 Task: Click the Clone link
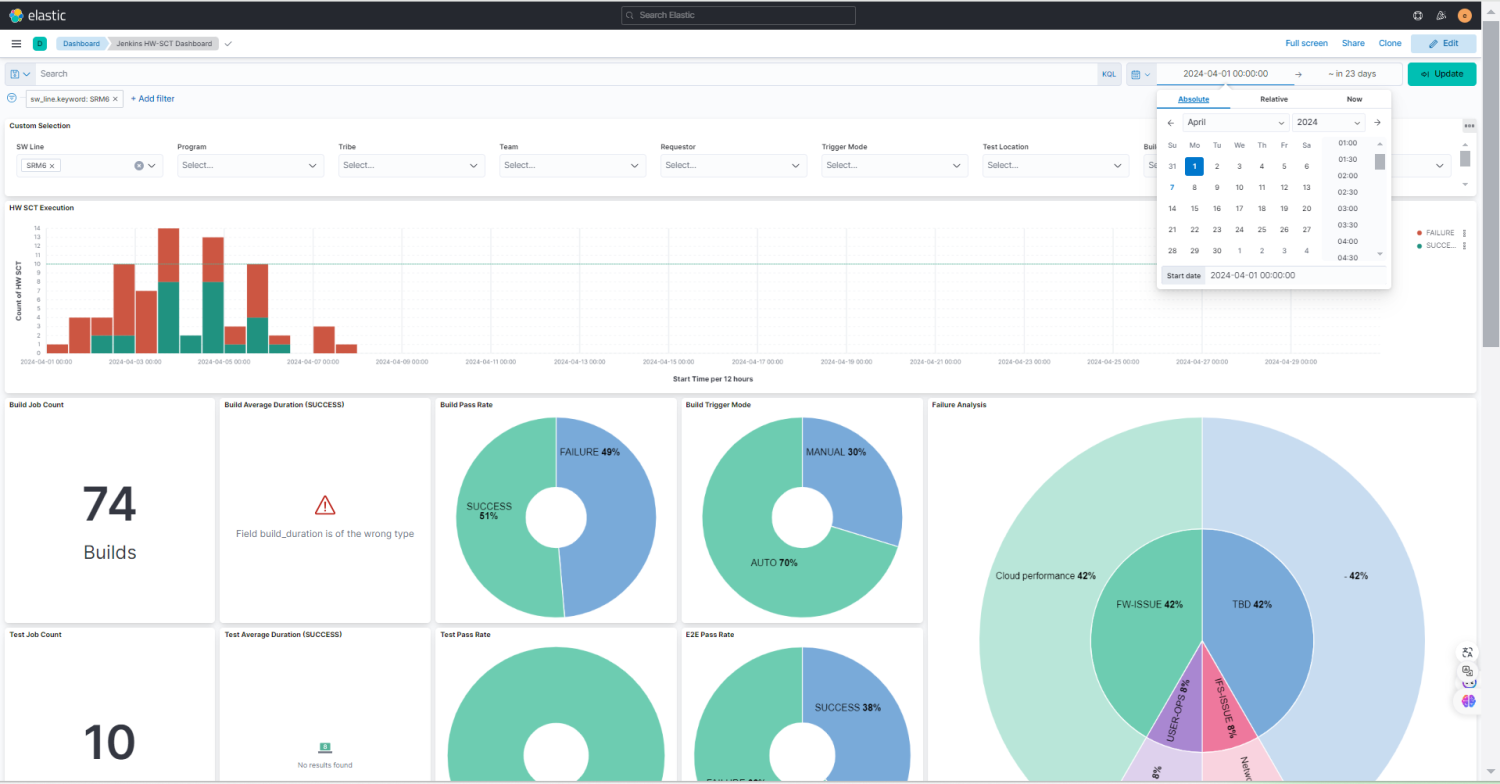tap(1390, 44)
